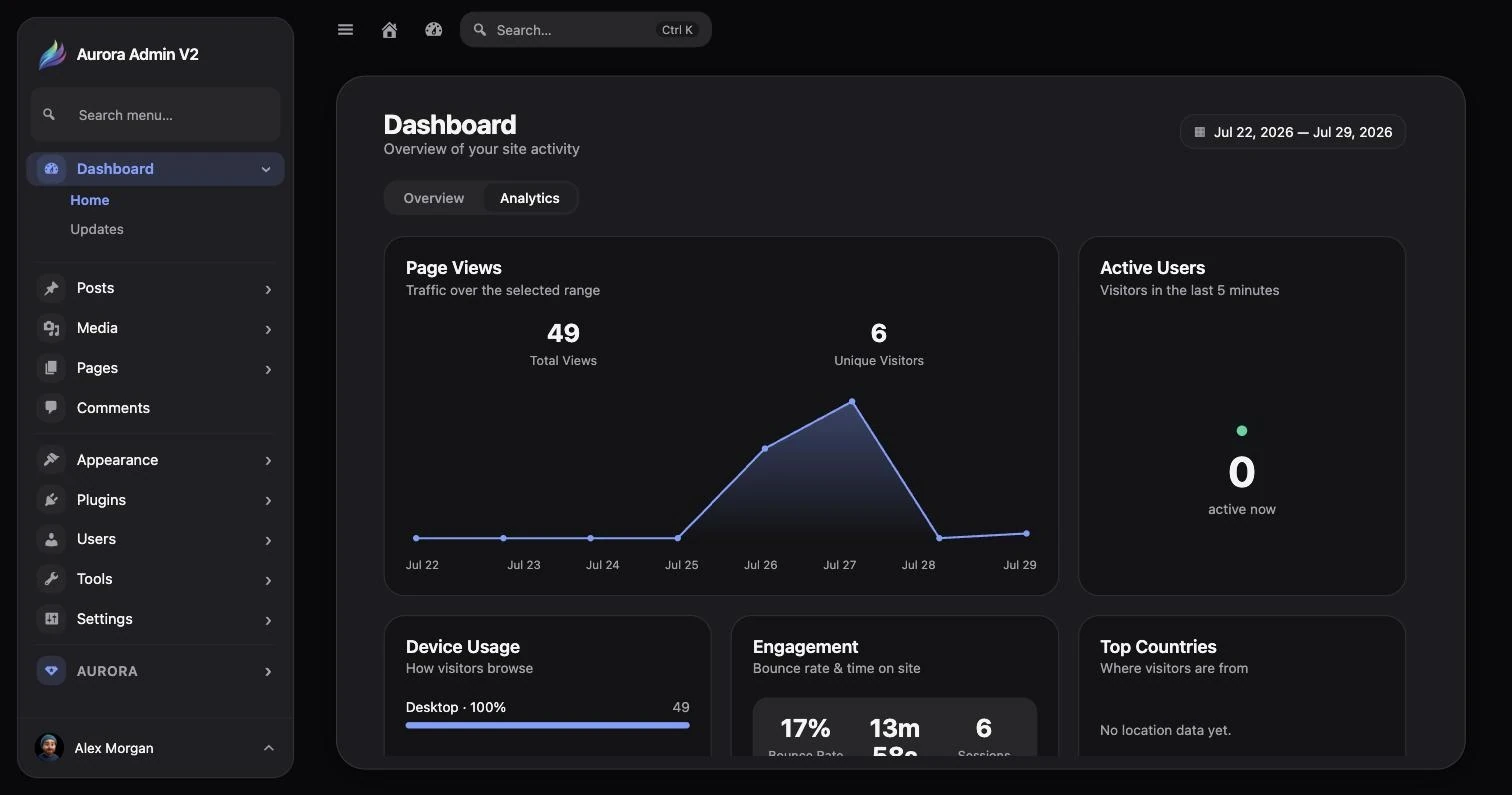This screenshot has height=795, width=1512.
Task: Open Alex Morgan user menu chevron
Action: click(268, 748)
